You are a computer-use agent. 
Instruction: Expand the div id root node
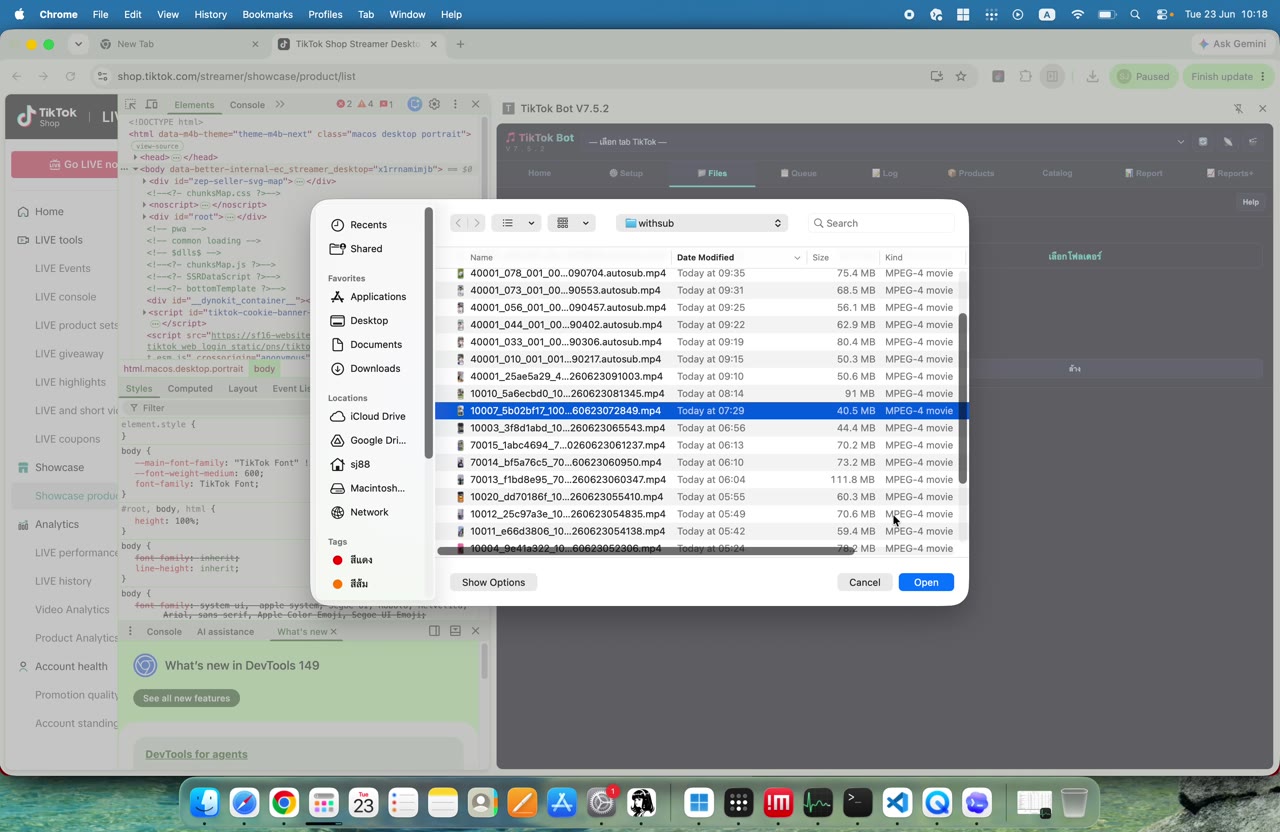point(145,217)
